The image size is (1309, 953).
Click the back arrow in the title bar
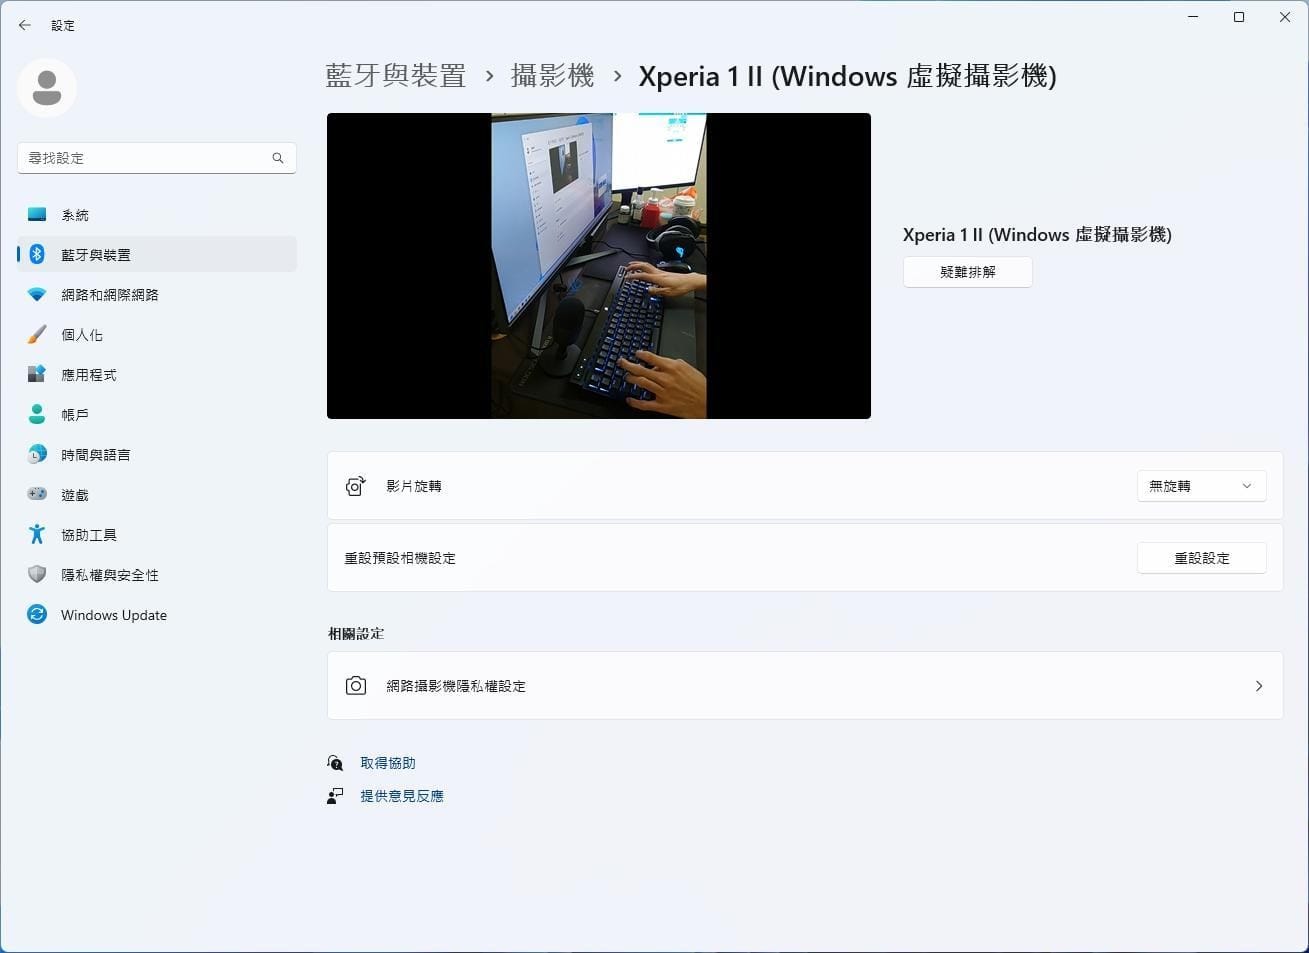point(25,25)
